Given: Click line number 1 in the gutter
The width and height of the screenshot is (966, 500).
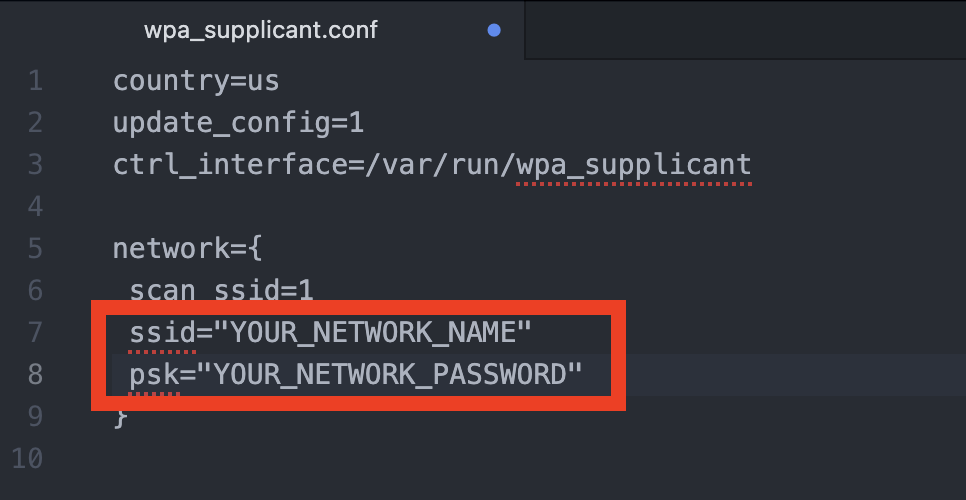Looking at the screenshot, I should pos(36,80).
